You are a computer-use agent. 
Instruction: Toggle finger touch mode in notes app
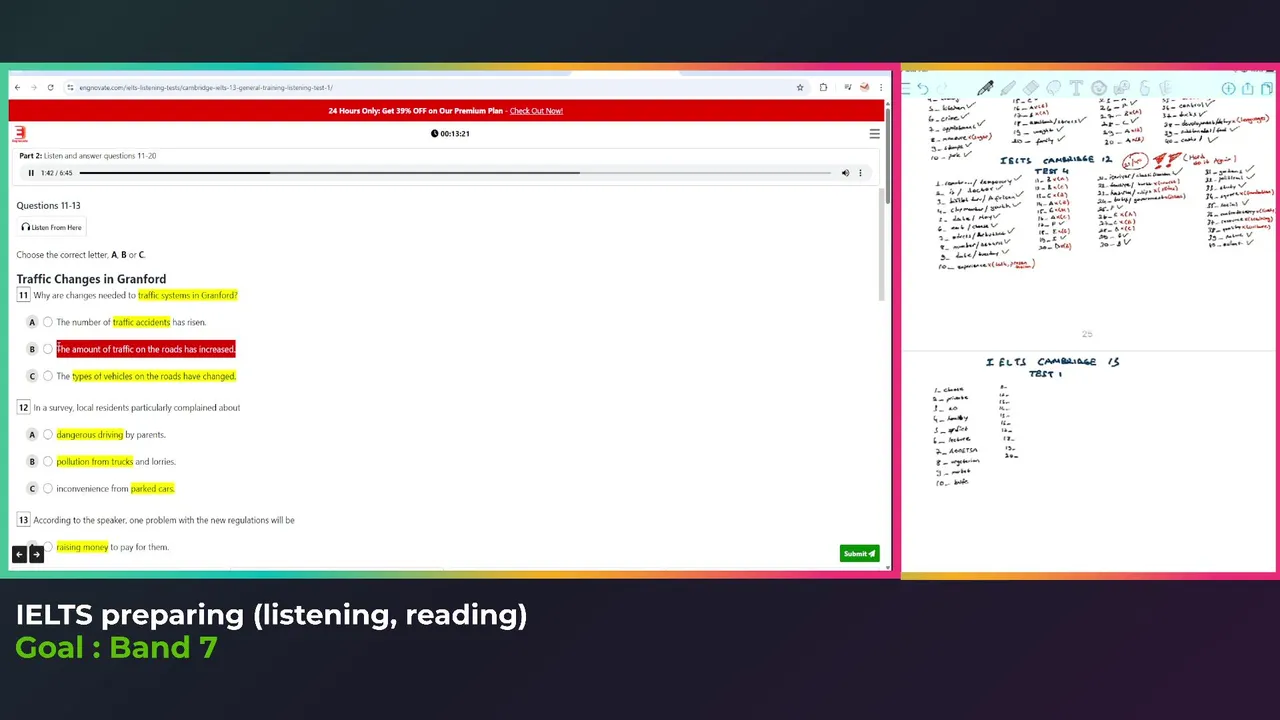click(1145, 88)
